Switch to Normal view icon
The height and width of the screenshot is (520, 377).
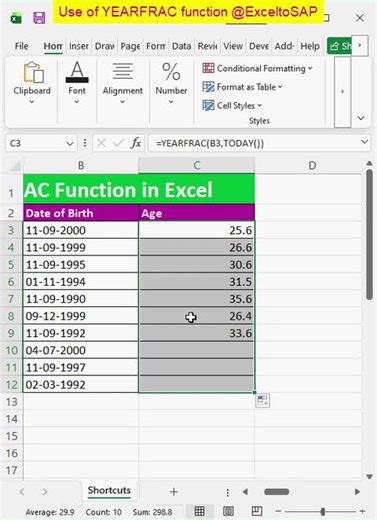click(199, 511)
